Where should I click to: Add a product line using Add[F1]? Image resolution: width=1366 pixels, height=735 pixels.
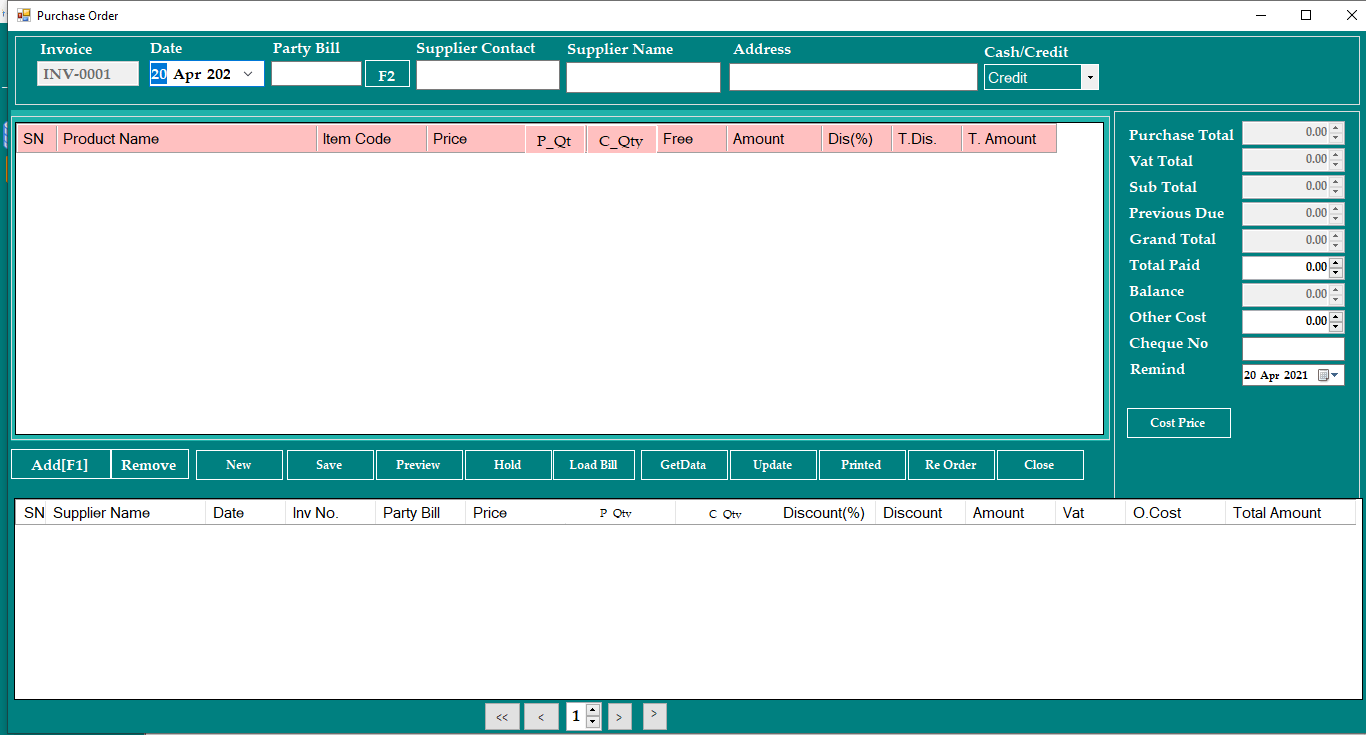coord(60,464)
